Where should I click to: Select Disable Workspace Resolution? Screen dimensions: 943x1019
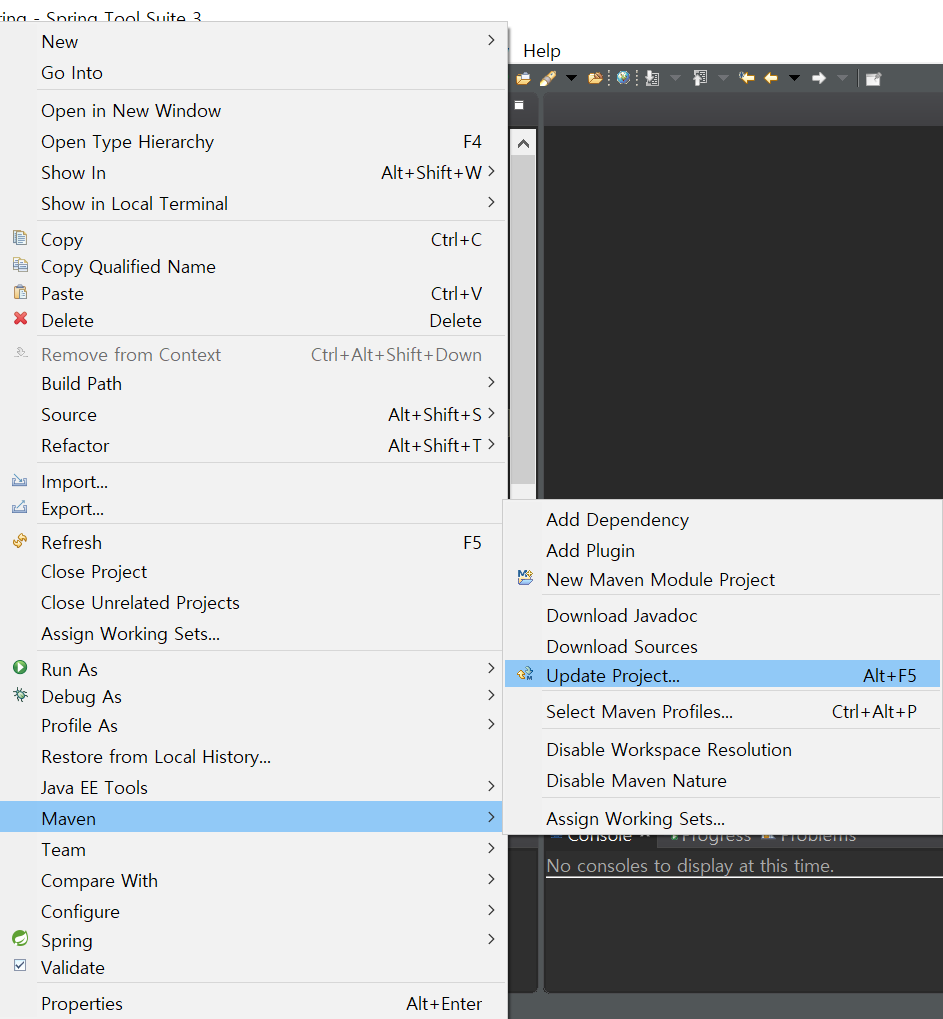tap(723, 750)
